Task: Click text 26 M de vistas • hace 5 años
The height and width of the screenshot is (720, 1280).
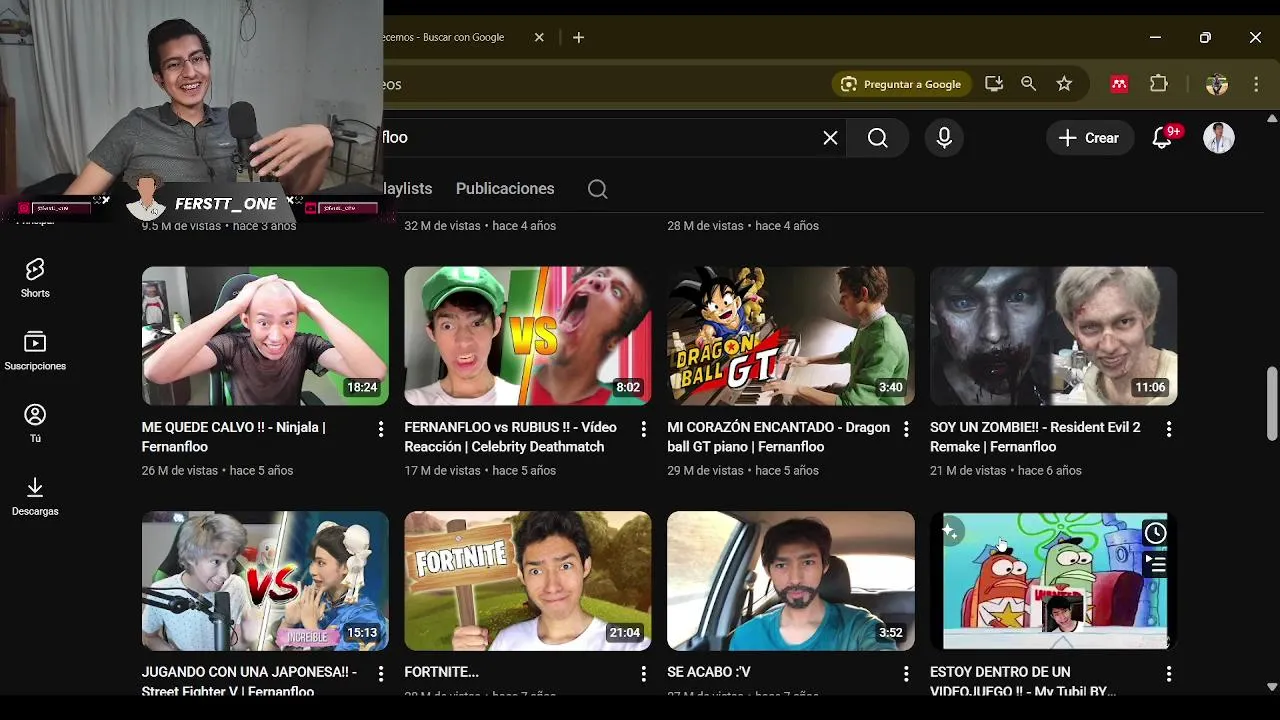Action: coord(217,470)
